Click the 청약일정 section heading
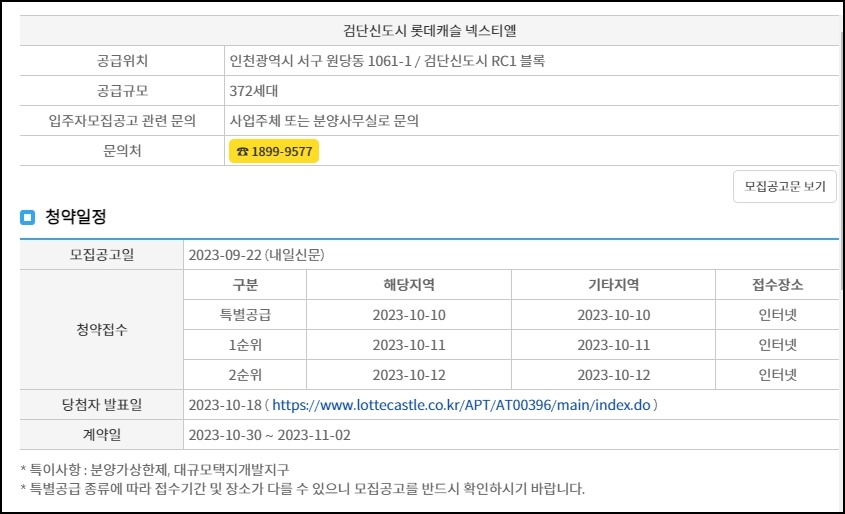 click(x=75, y=217)
